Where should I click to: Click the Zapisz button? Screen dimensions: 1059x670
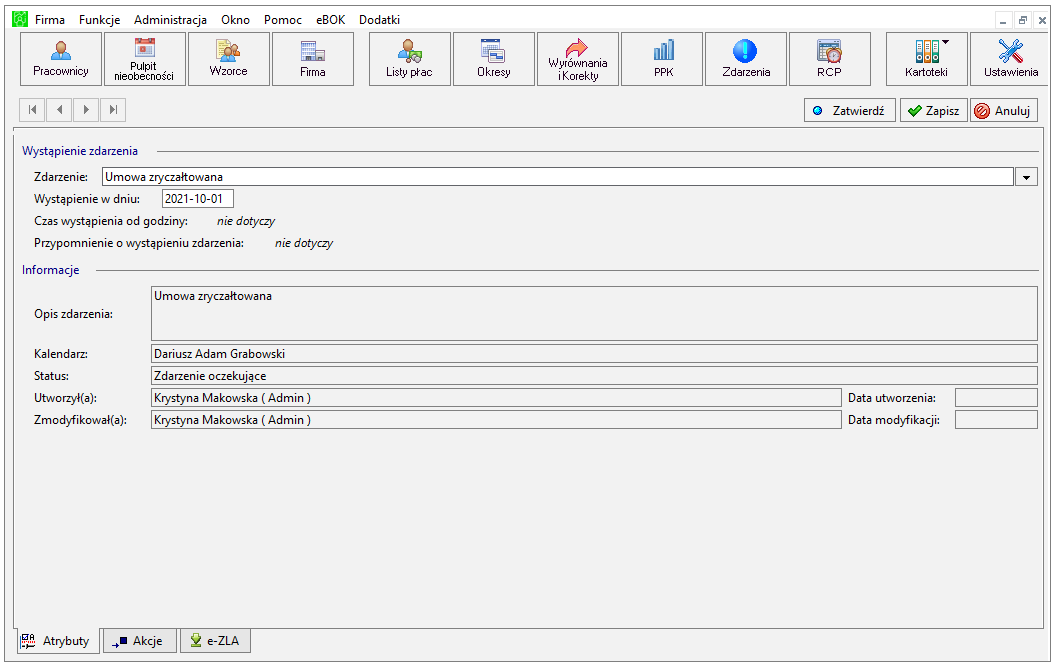pyautogui.click(x=933, y=110)
